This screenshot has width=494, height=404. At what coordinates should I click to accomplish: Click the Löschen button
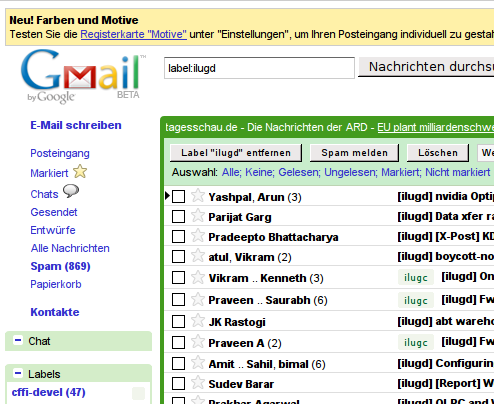click(x=438, y=153)
